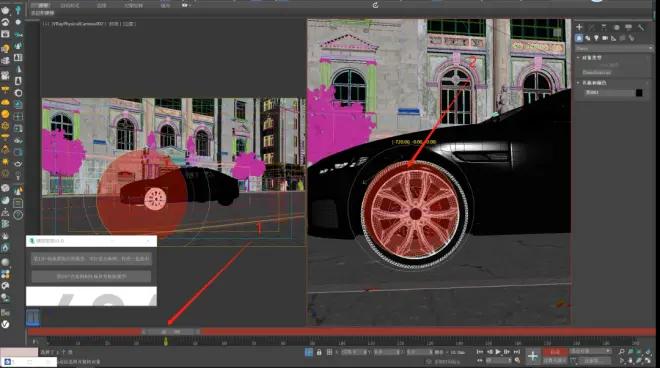Open the Utilities wrench panel icon
This screenshot has width=660, height=368.
[641, 27]
